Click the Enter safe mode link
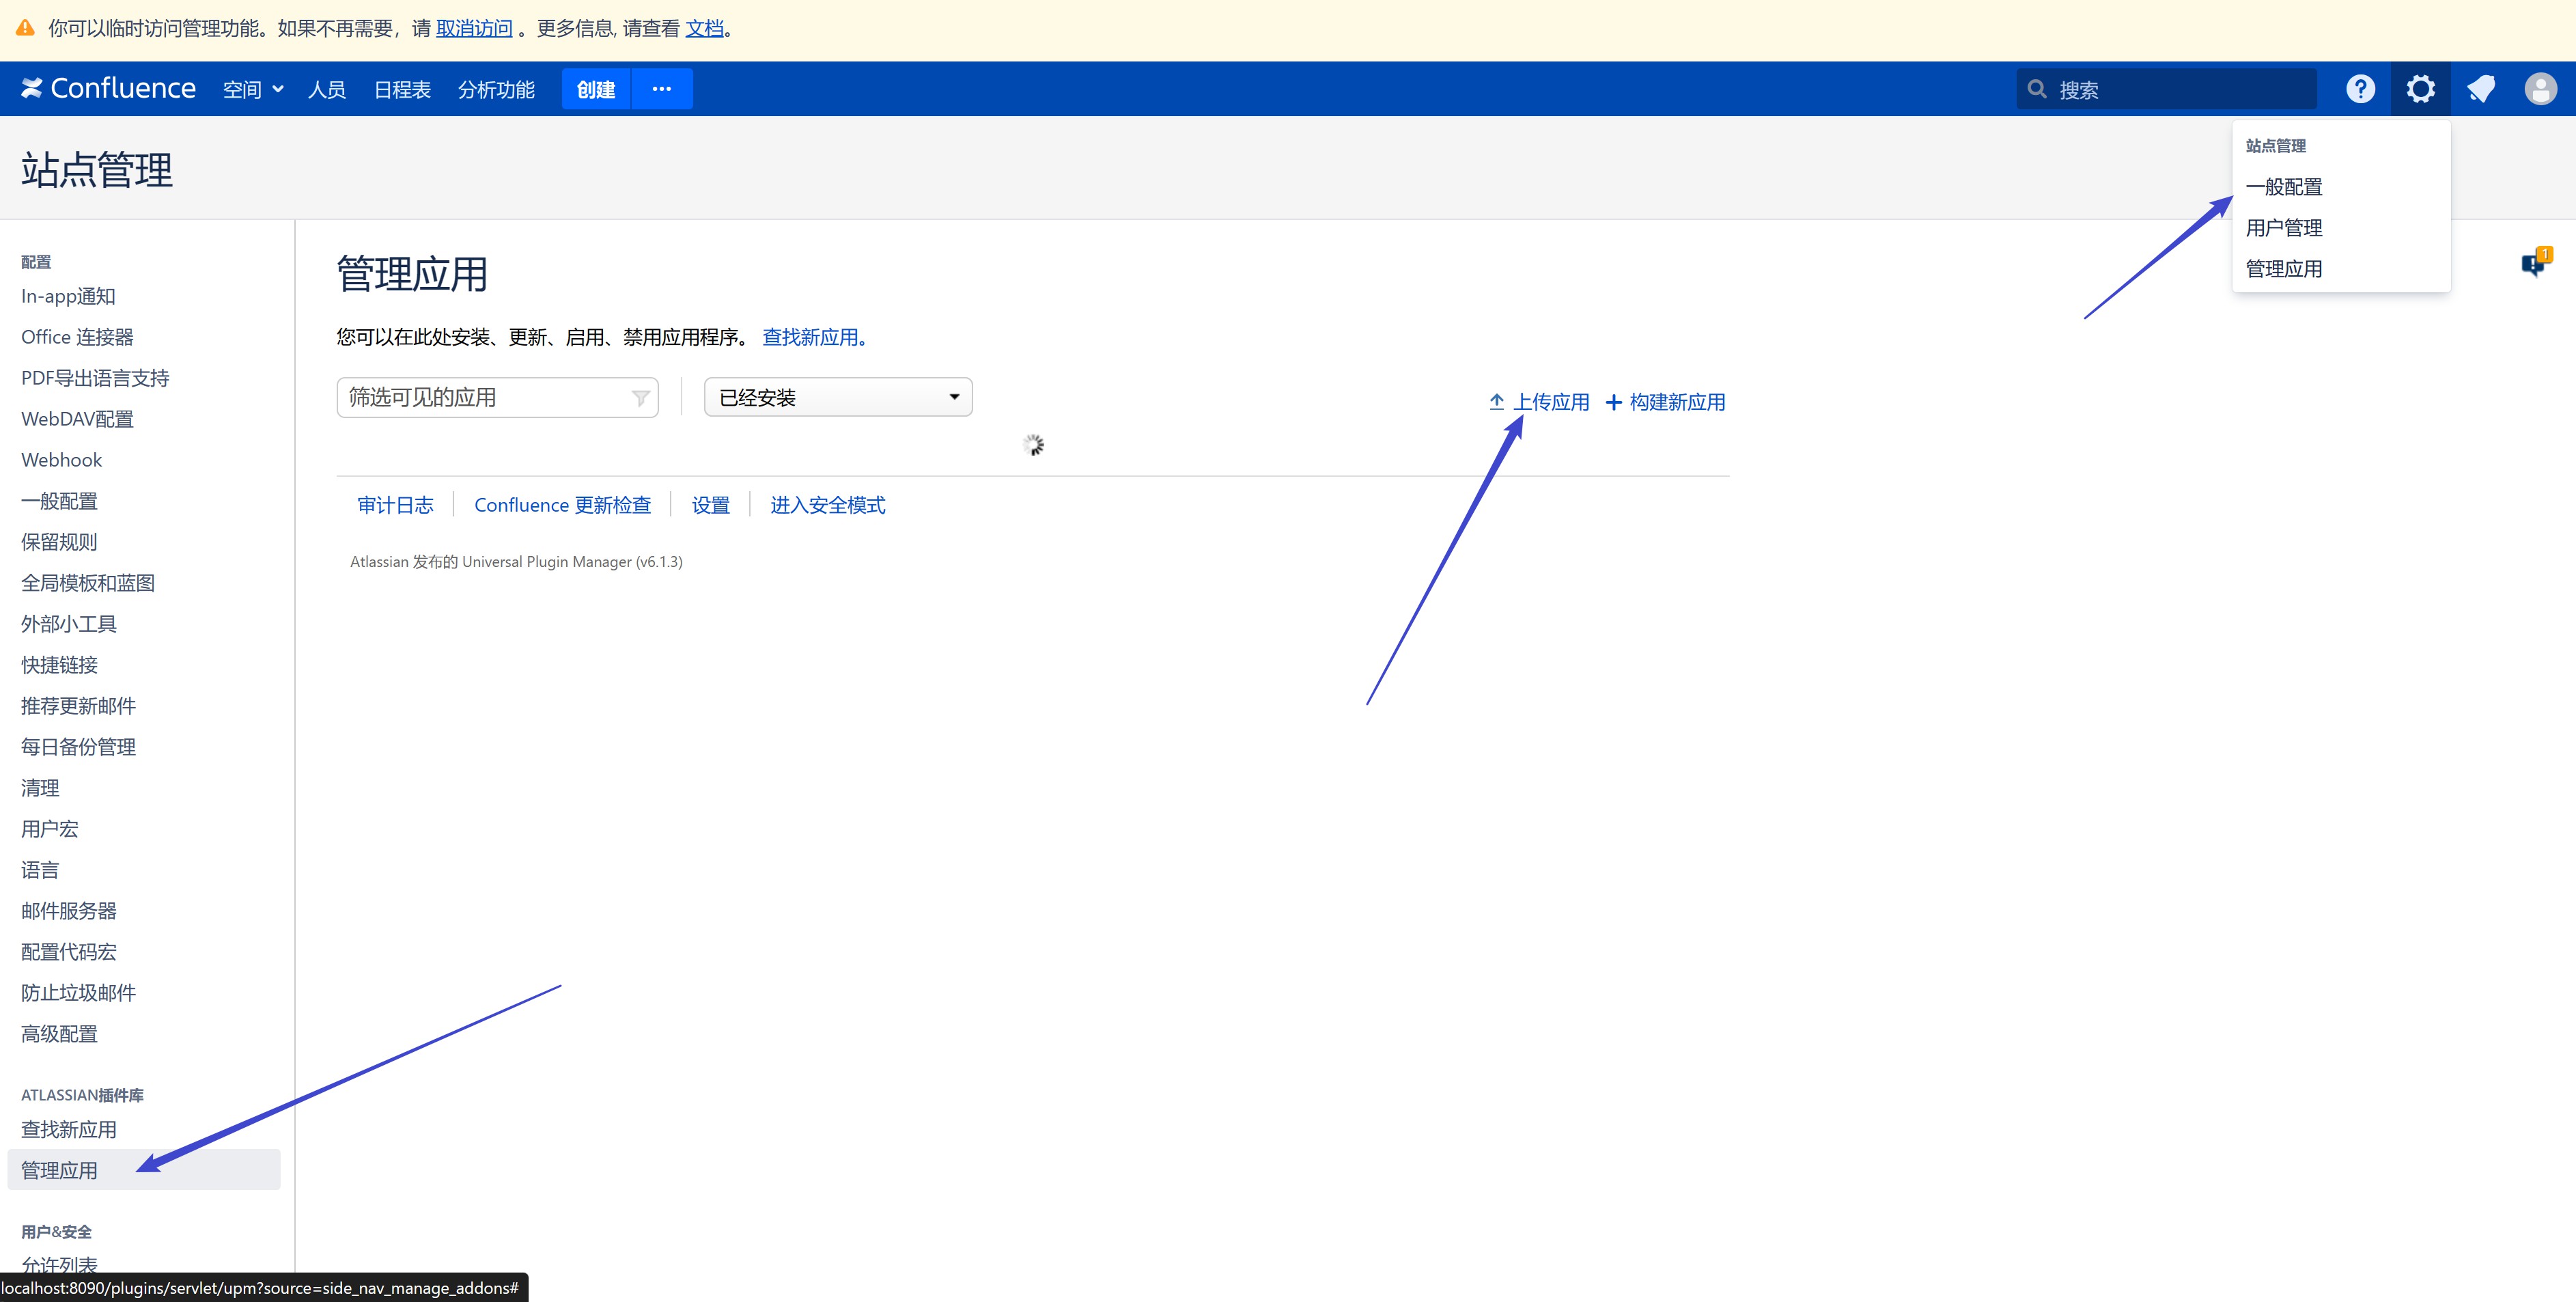Image resolution: width=2576 pixels, height=1302 pixels. tap(827, 505)
